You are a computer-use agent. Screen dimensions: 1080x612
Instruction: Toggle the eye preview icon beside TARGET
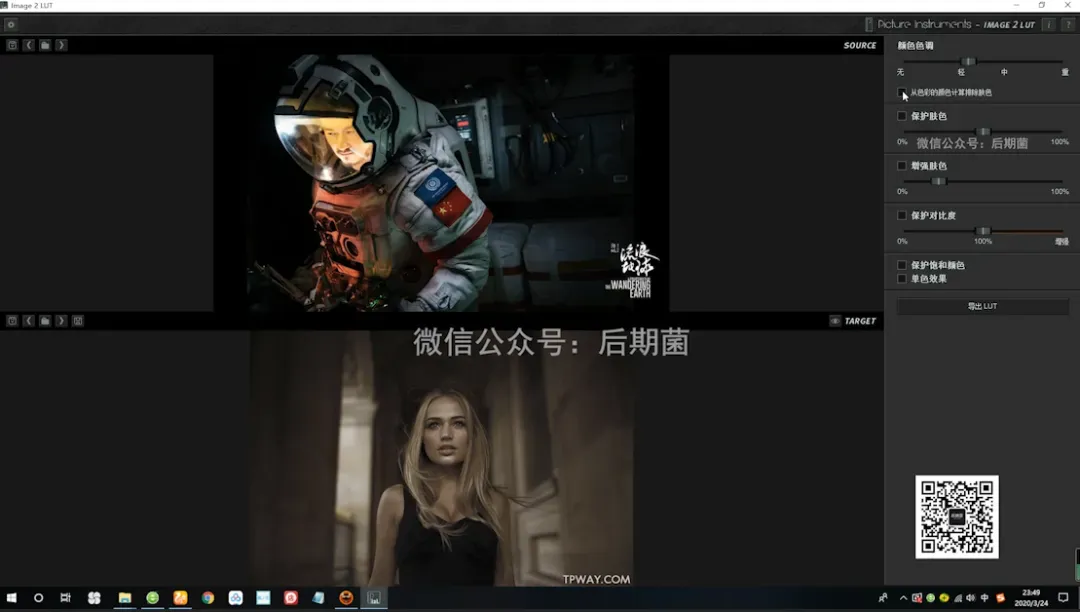tap(835, 321)
